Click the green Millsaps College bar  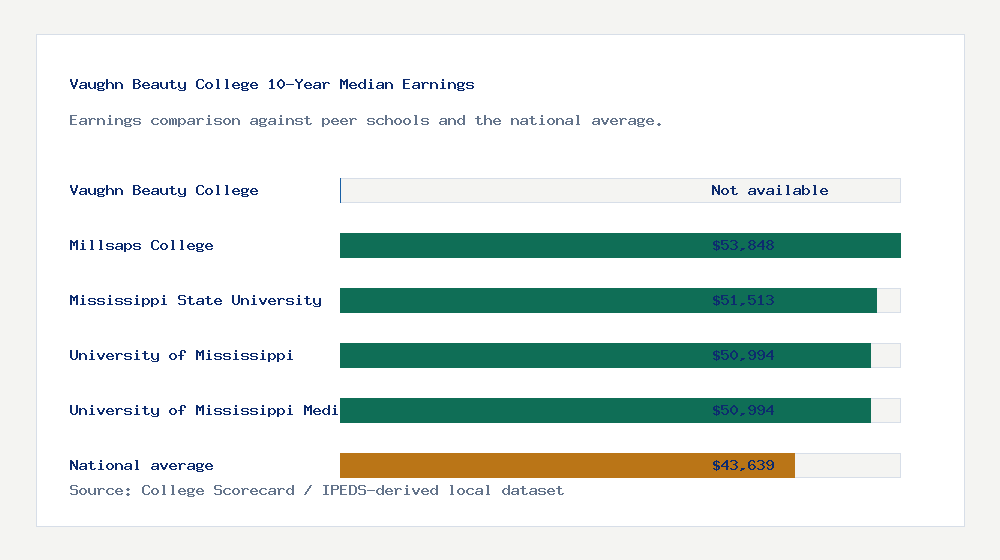click(621, 245)
